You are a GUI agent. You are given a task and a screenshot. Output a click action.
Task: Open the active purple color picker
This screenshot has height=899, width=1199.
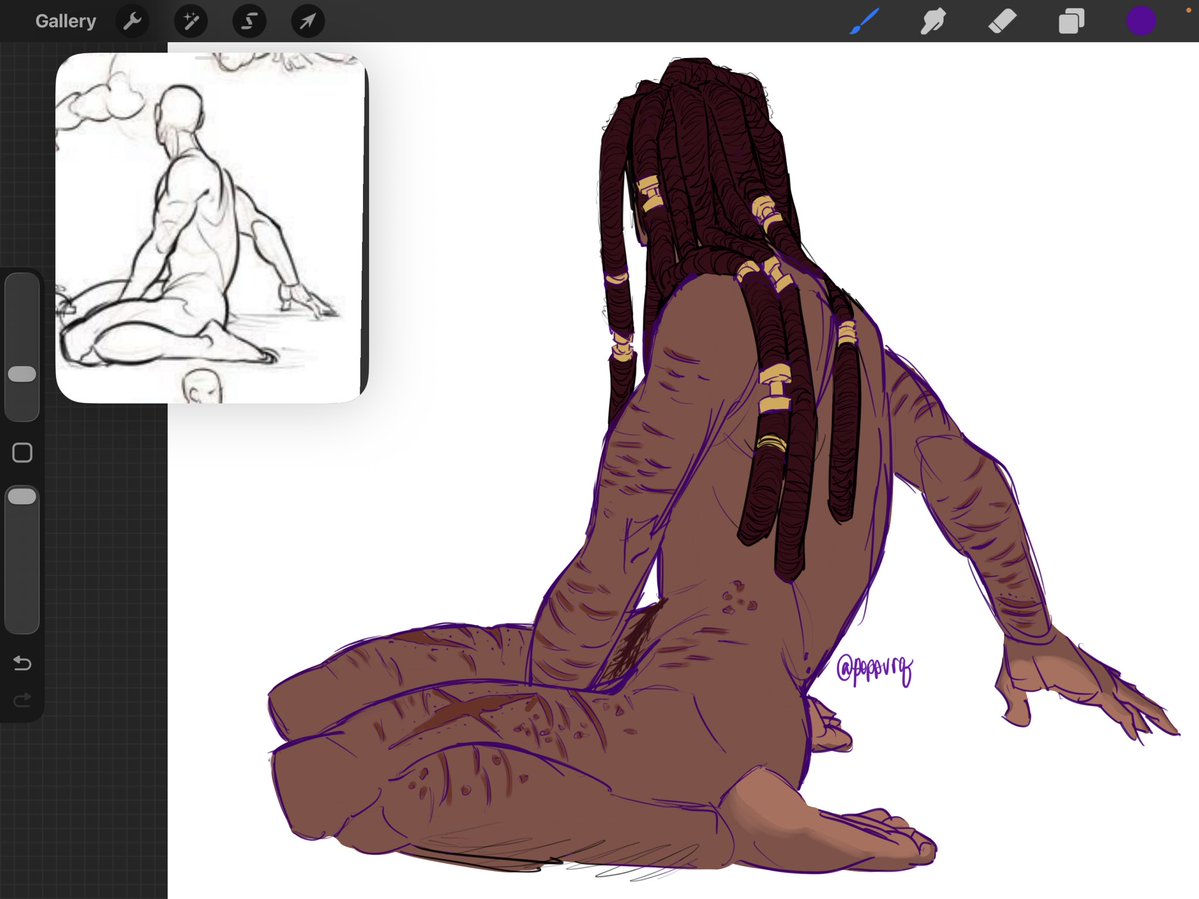tap(1141, 21)
